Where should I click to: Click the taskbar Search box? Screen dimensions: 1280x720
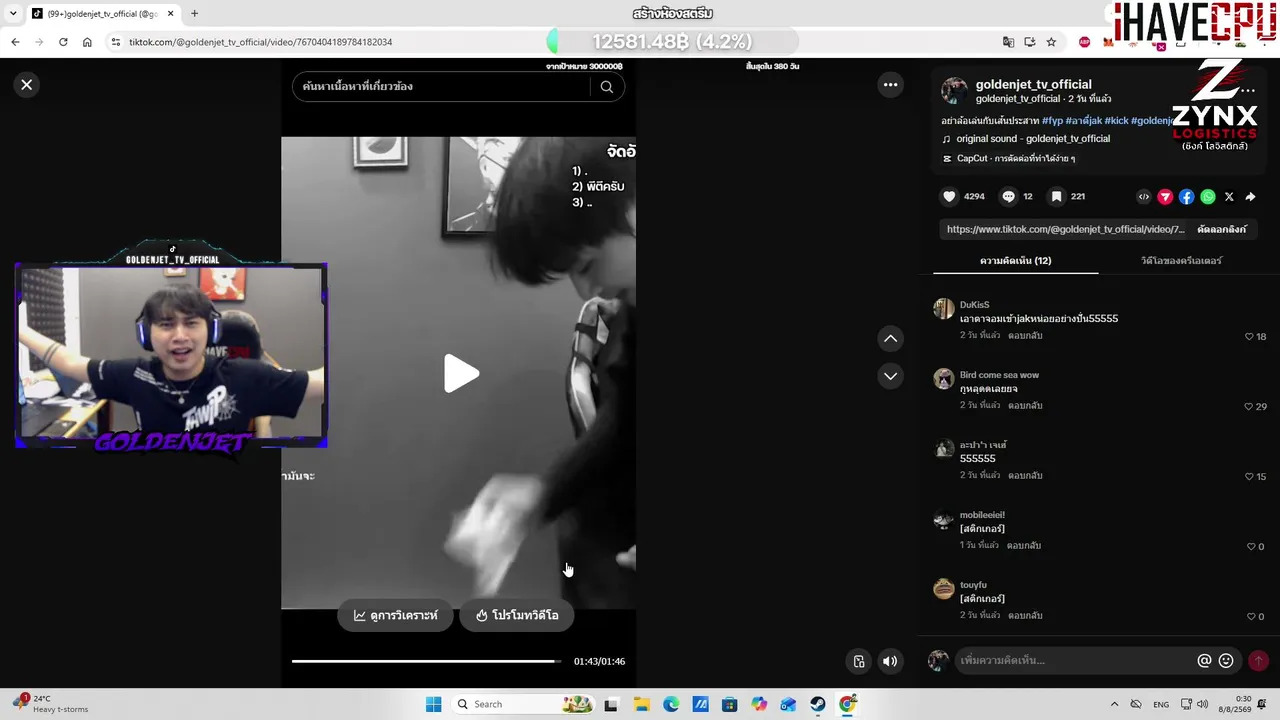(x=523, y=704)
